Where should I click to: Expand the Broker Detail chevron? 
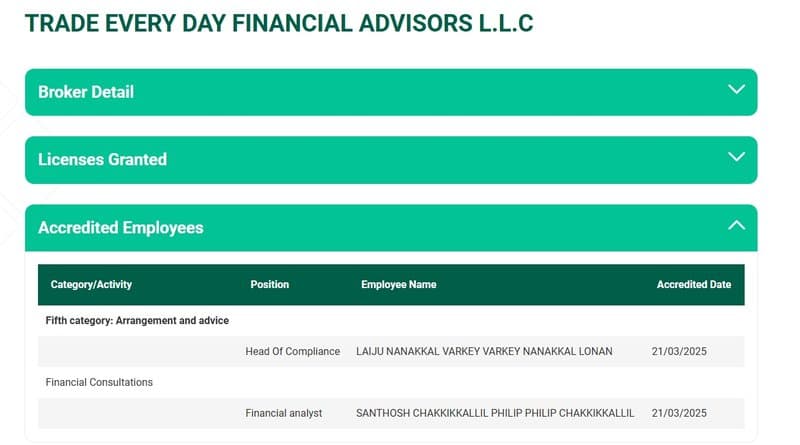736,89
